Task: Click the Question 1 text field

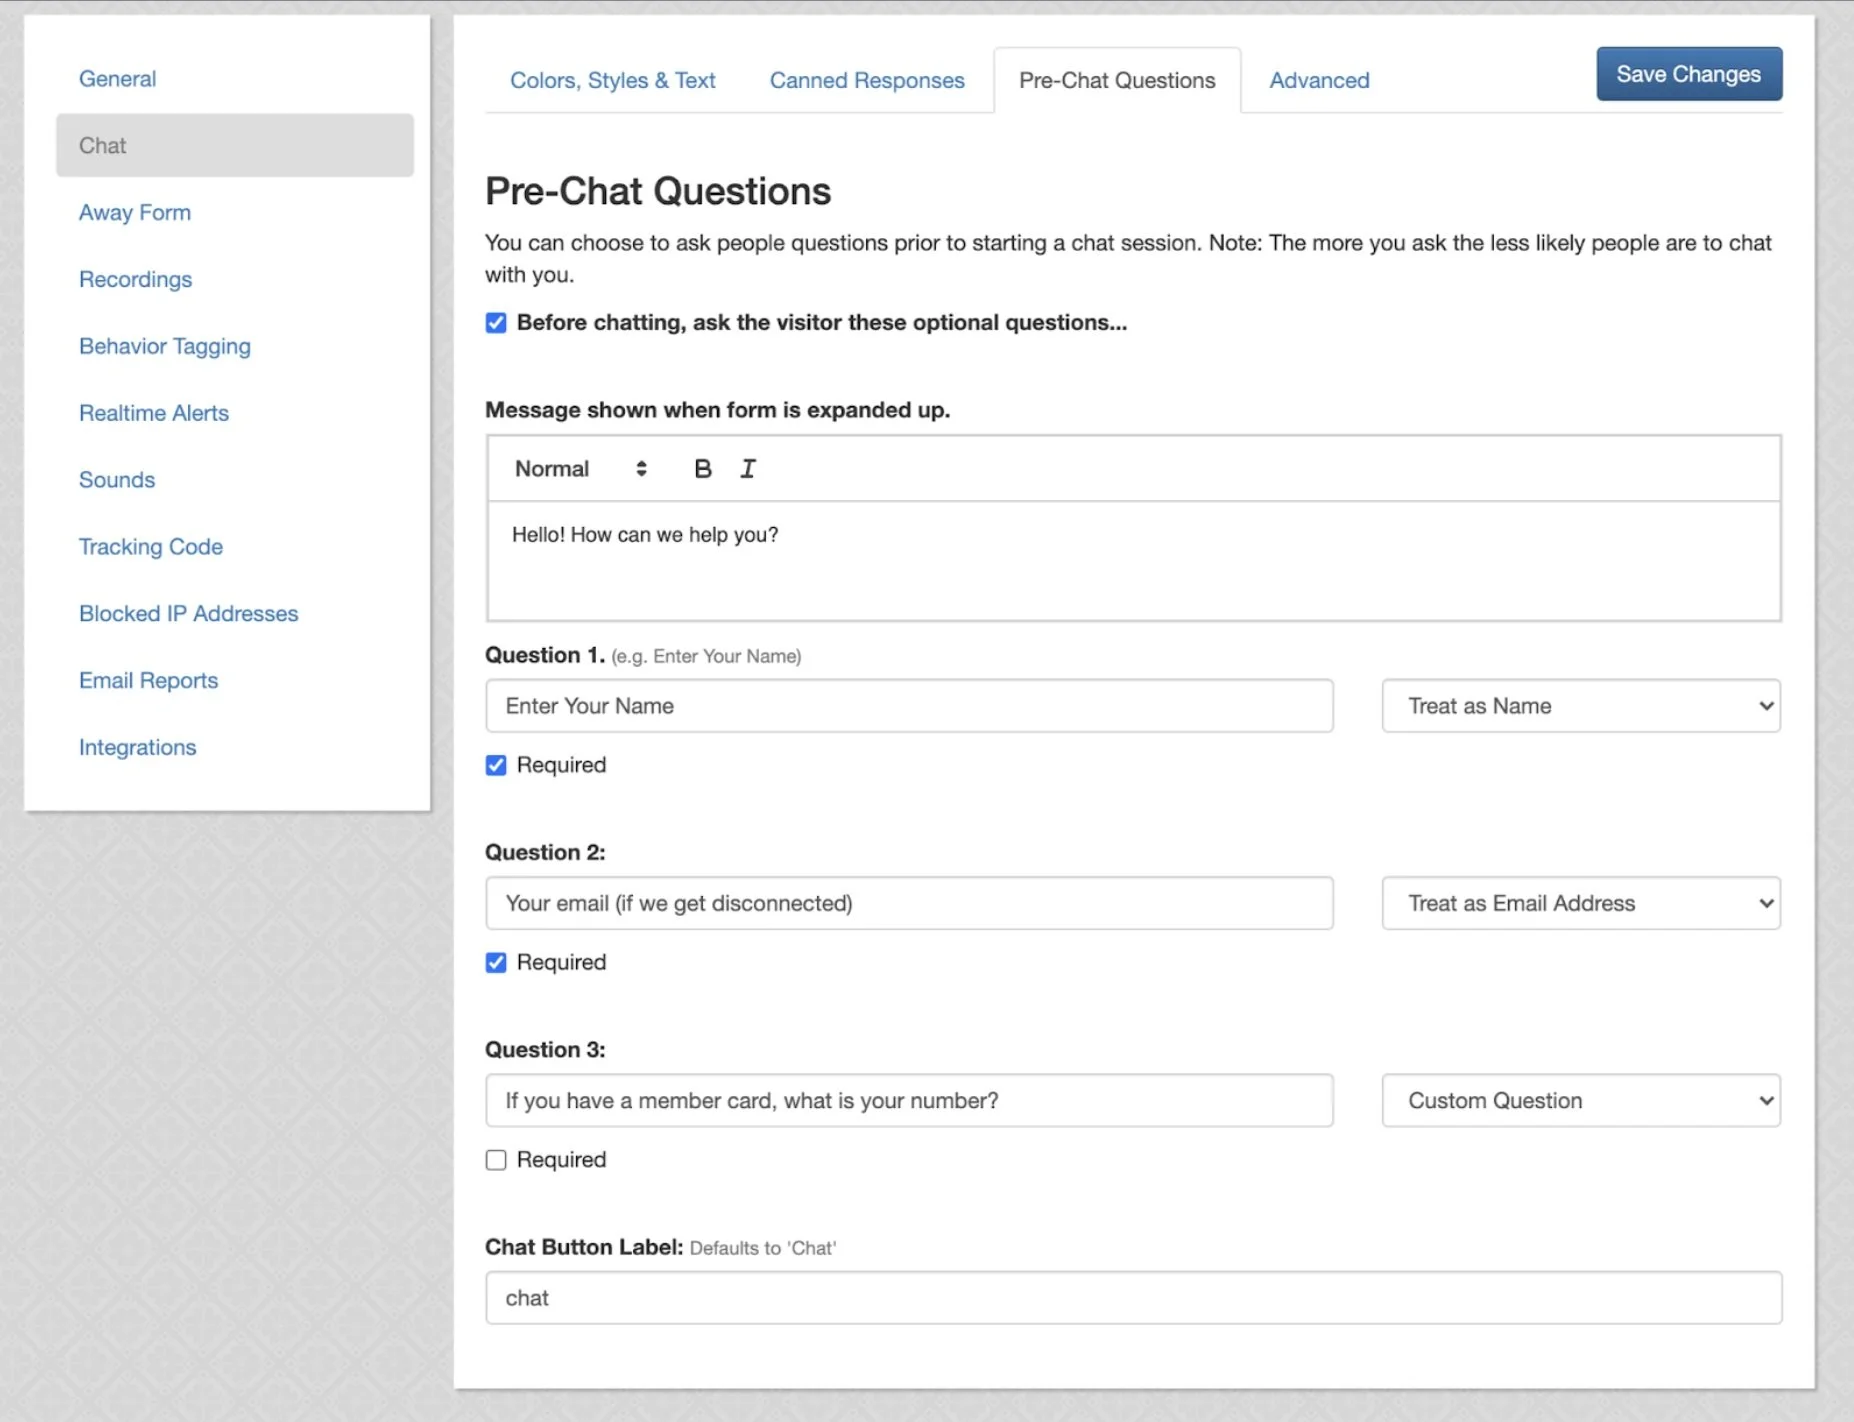Action: pyautogui.click(x=908, y=706)
